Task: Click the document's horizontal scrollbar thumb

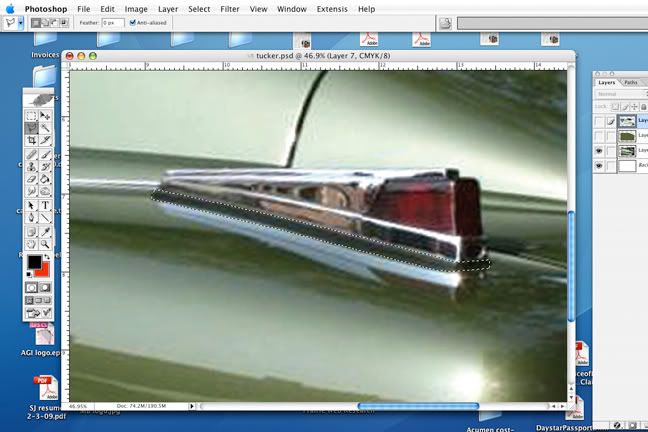Action: [418, 406]
